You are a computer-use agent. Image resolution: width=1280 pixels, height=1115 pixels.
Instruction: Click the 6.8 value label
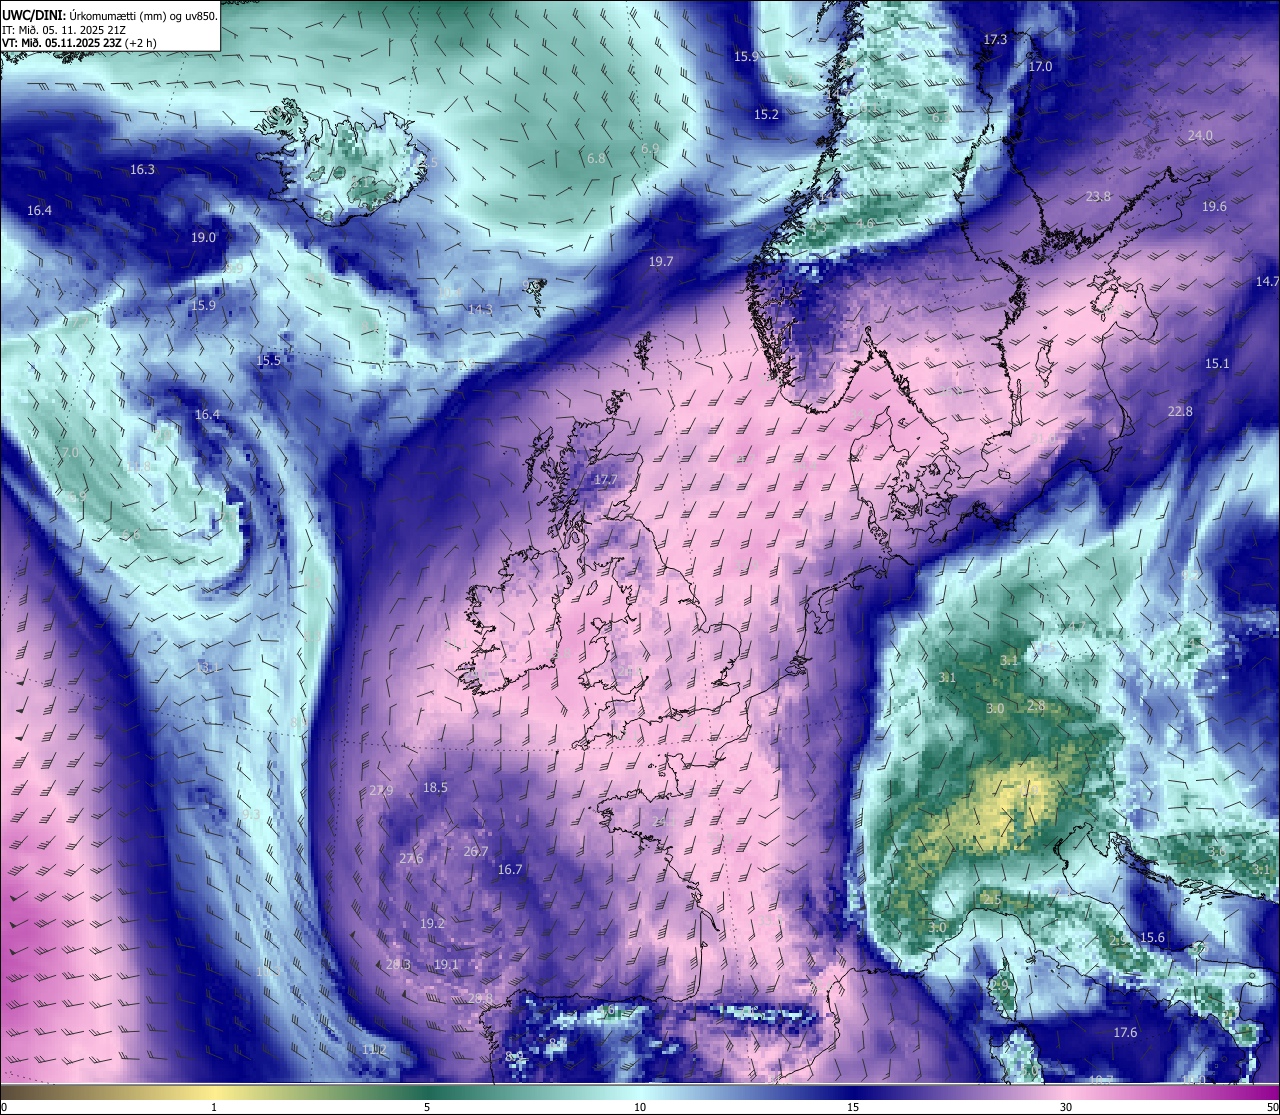[596, 159]
